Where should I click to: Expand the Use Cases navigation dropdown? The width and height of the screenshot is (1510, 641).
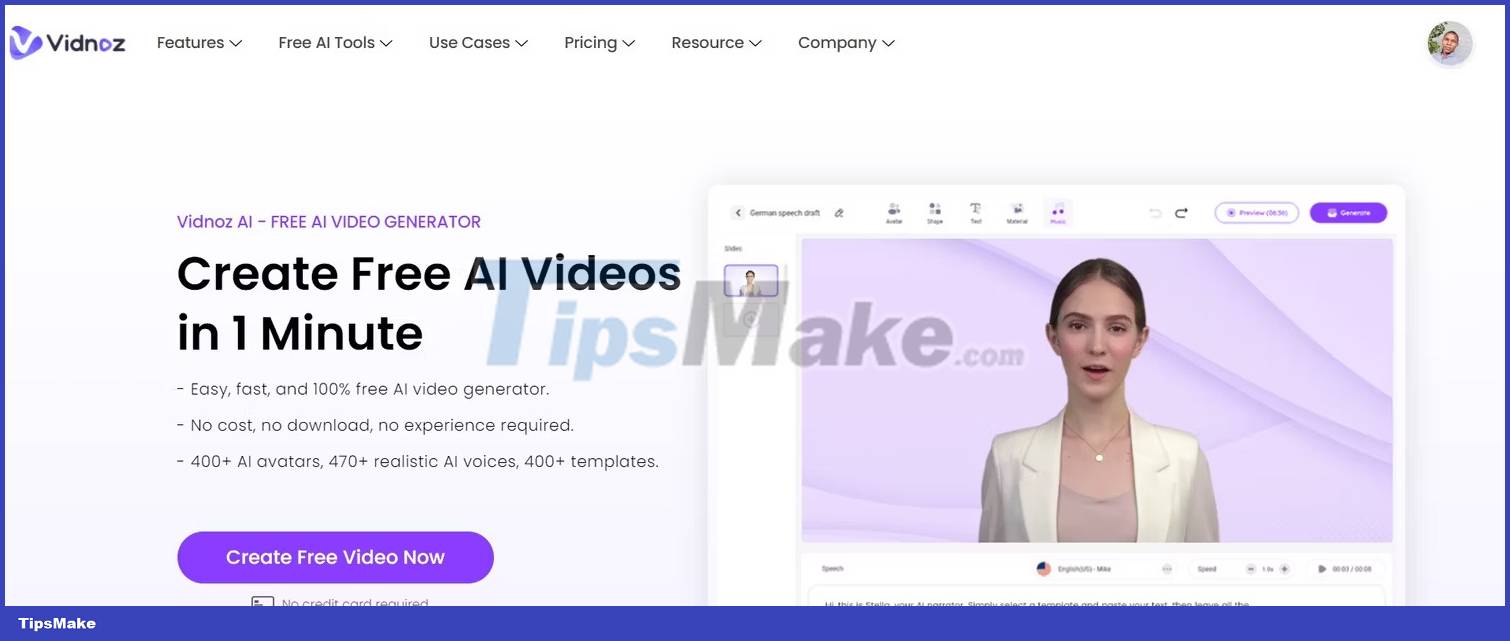[477, 42]
